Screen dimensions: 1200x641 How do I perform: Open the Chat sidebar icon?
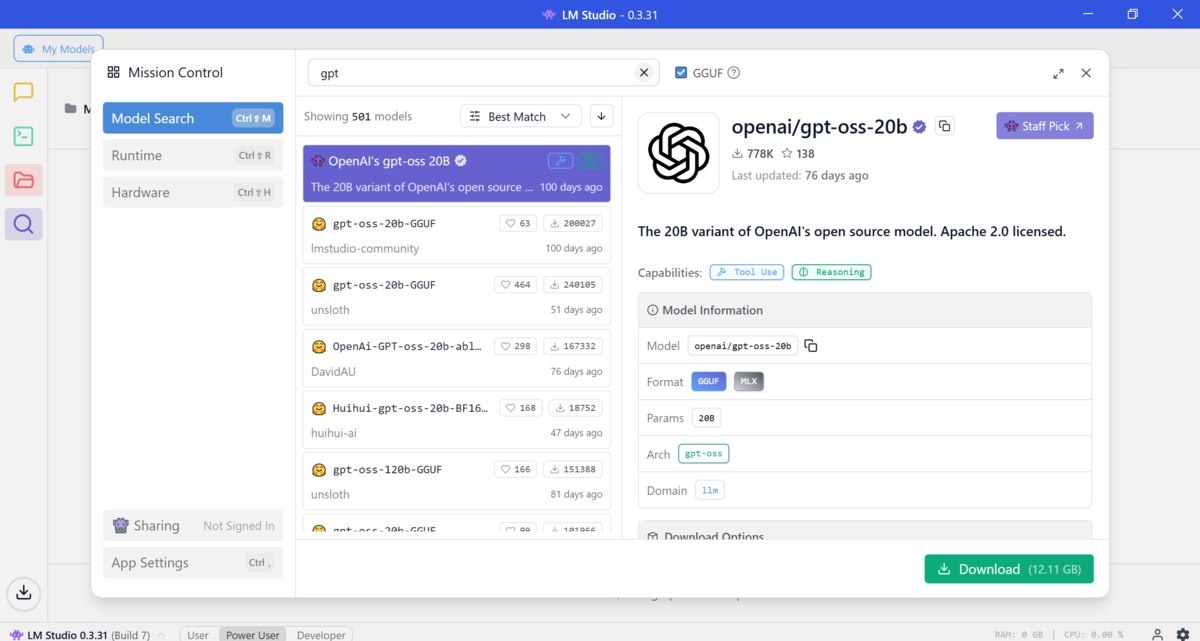pyautogui.click(x=23, y=93)
